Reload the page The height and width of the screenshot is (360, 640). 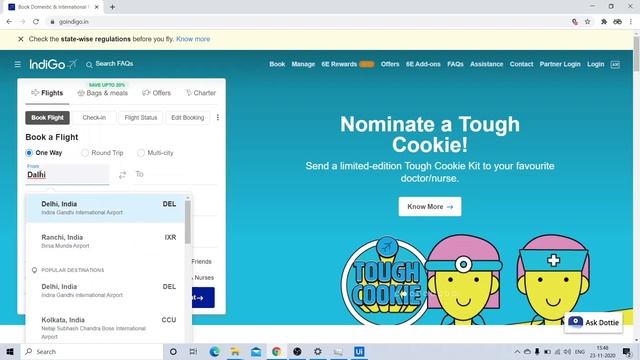[x=36, y=22]
